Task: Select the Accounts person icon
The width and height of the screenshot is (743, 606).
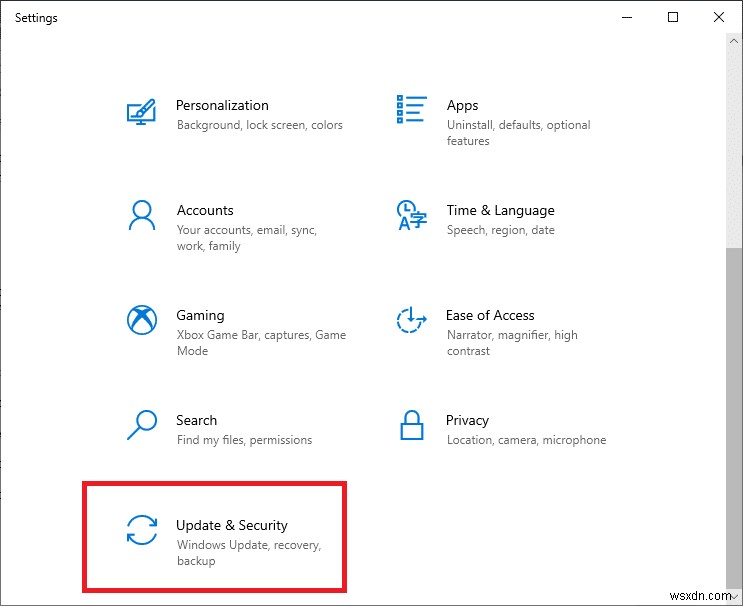Action: 142,215
